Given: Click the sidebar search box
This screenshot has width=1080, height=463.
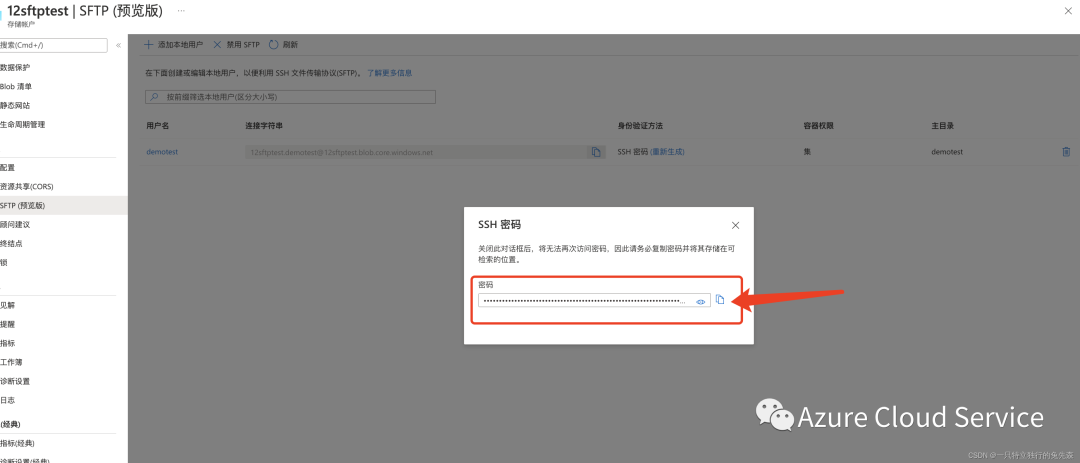Looking at the screenshot, I should pyautogui.click(x=54, y=45).
